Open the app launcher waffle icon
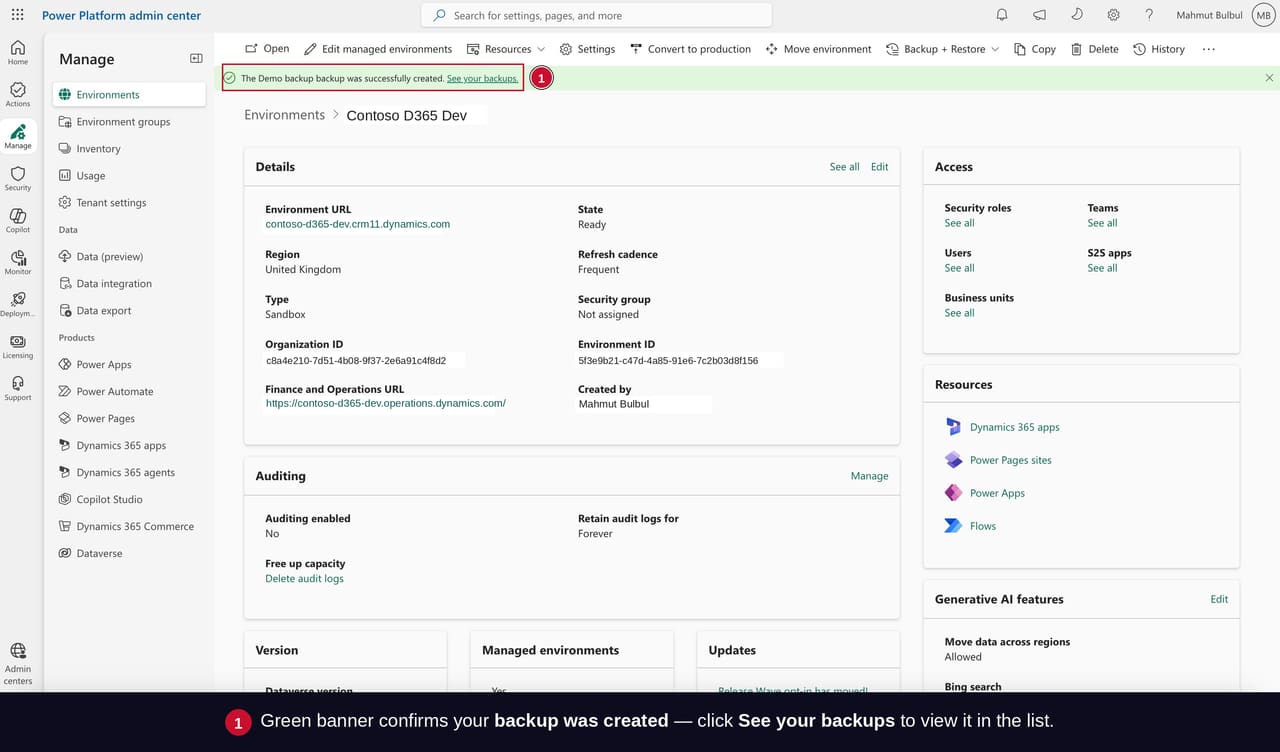1280x752 pixels. tap(17, 15)
